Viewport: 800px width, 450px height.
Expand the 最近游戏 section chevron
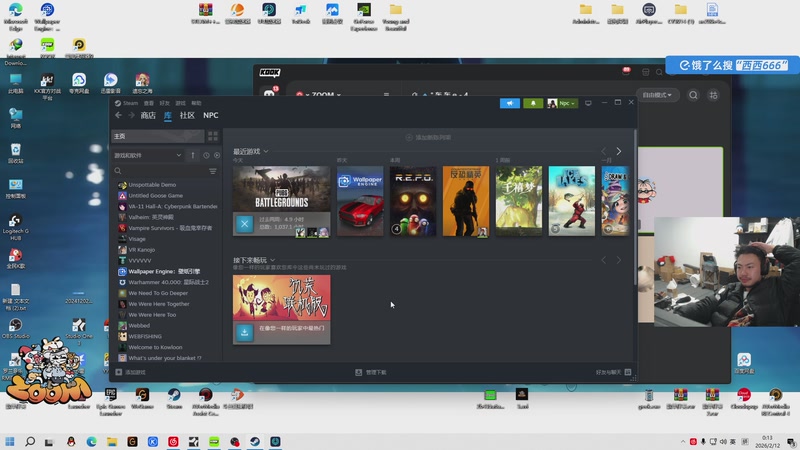click(x=266, y=152)
